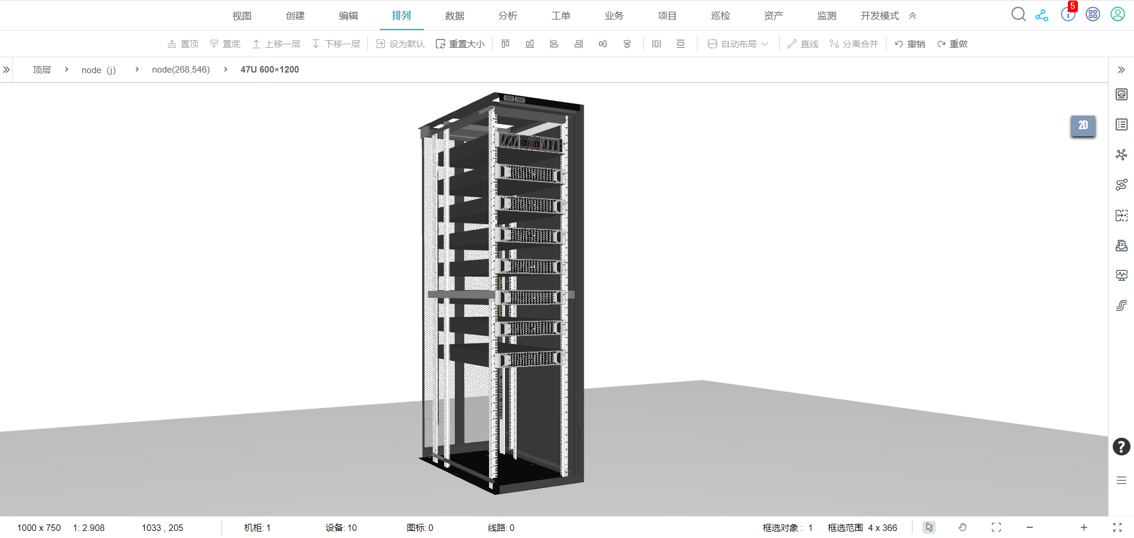
Task: Click the distribute vertically icon
Action: pyautogui.click(x=681, y=44)
